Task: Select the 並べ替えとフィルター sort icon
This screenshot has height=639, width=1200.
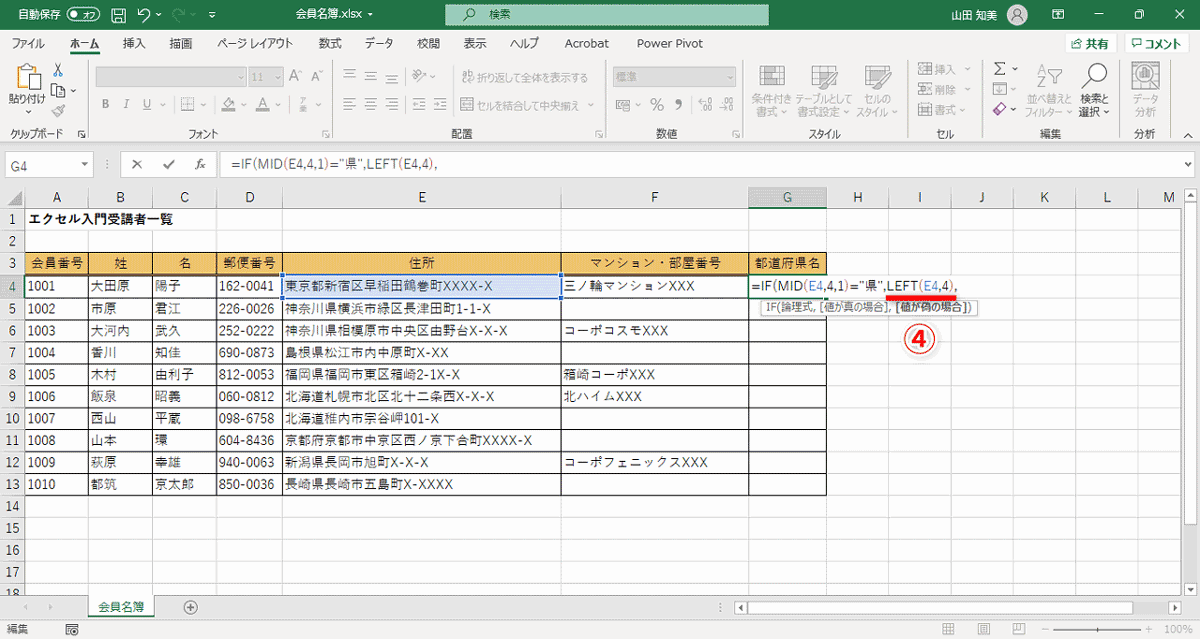Action: click(x=1048, y=88)
